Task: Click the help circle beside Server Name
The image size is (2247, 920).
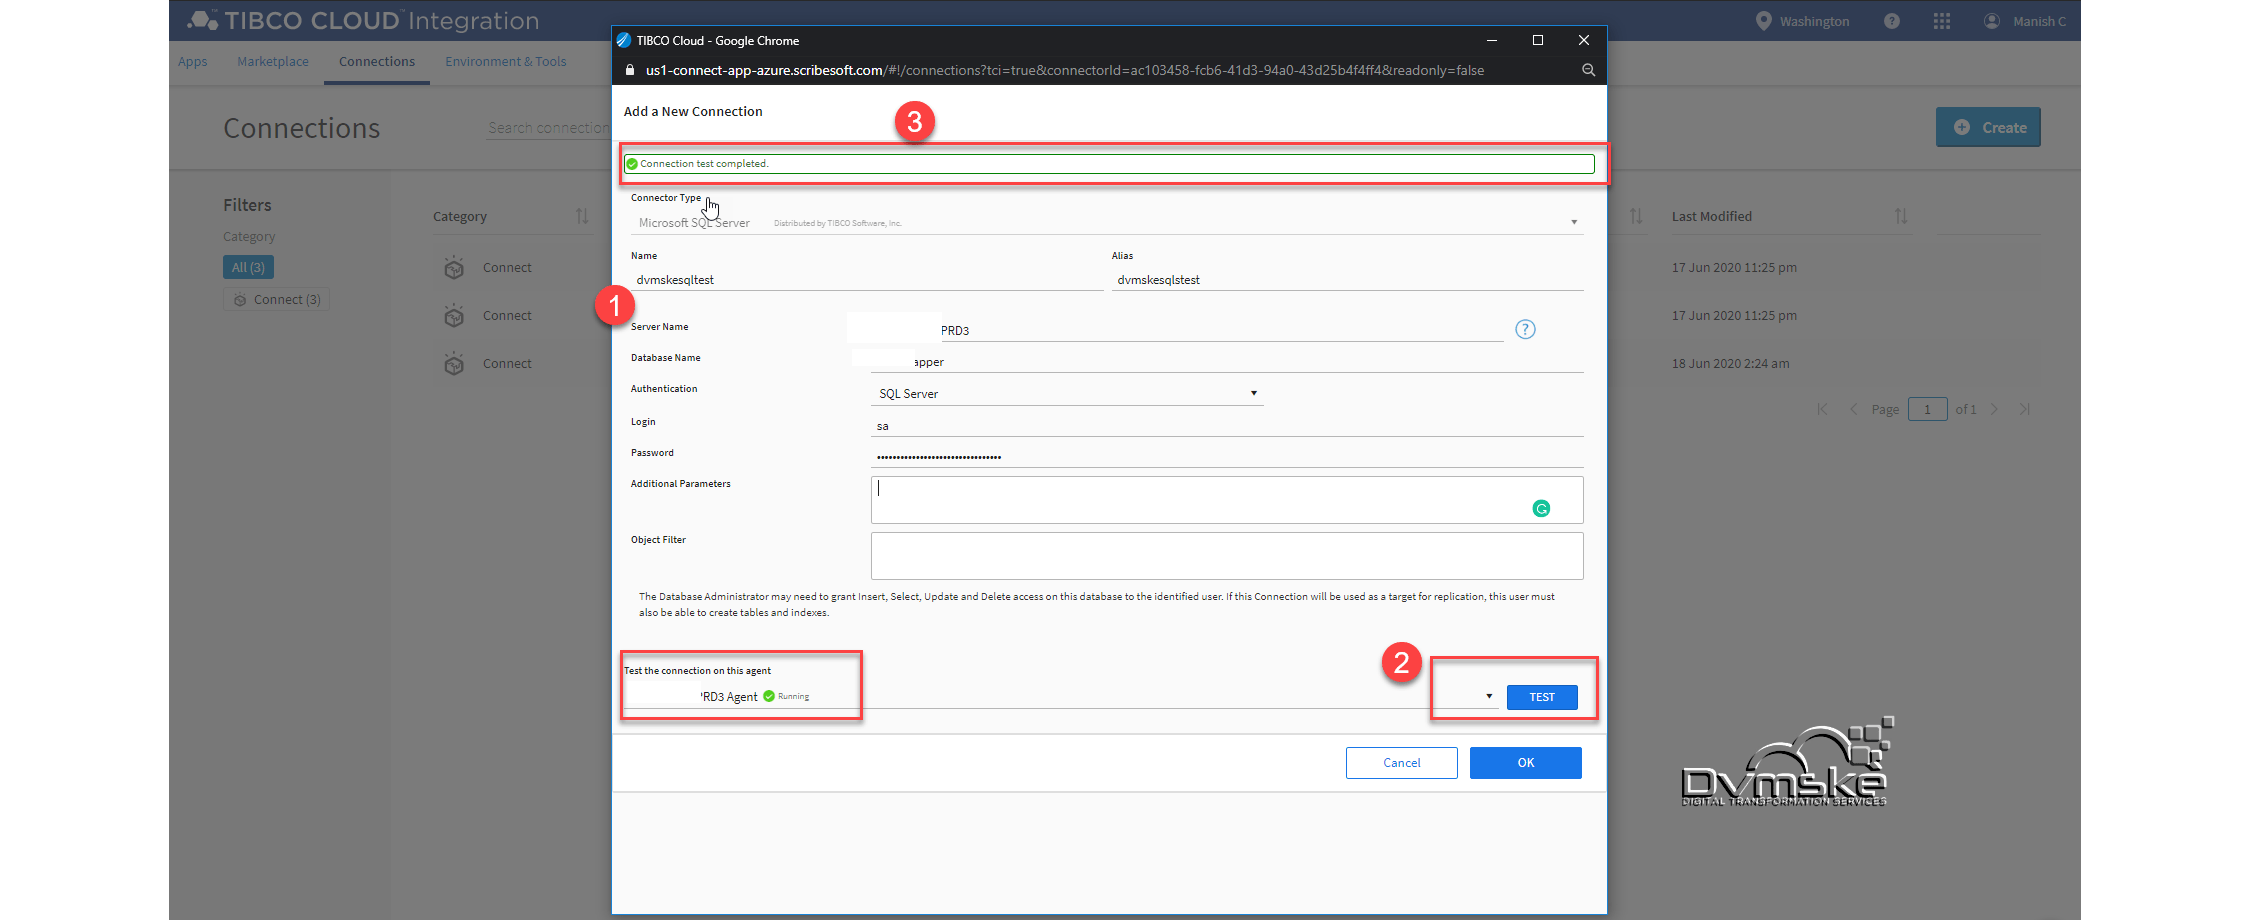Action: (1524, 328)
